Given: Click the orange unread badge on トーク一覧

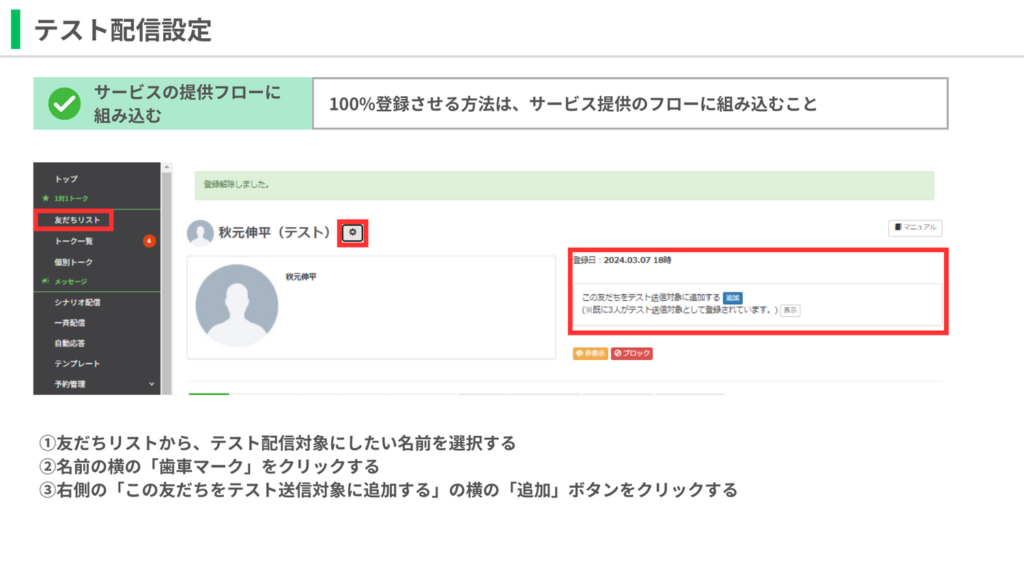Looking at the screenshot, I should point(149,240).
